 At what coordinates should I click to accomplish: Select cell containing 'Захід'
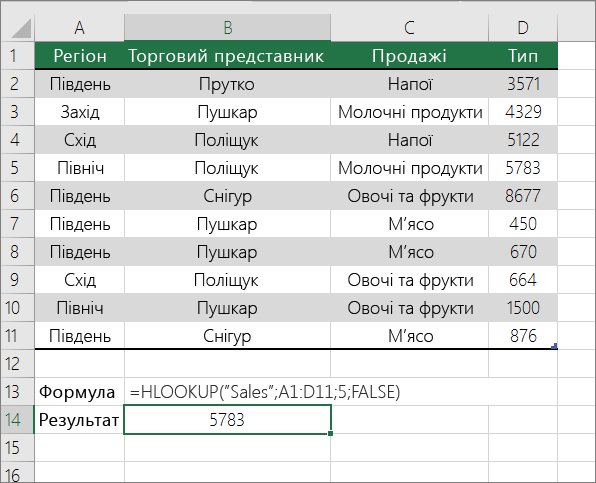tap(79, 112)
